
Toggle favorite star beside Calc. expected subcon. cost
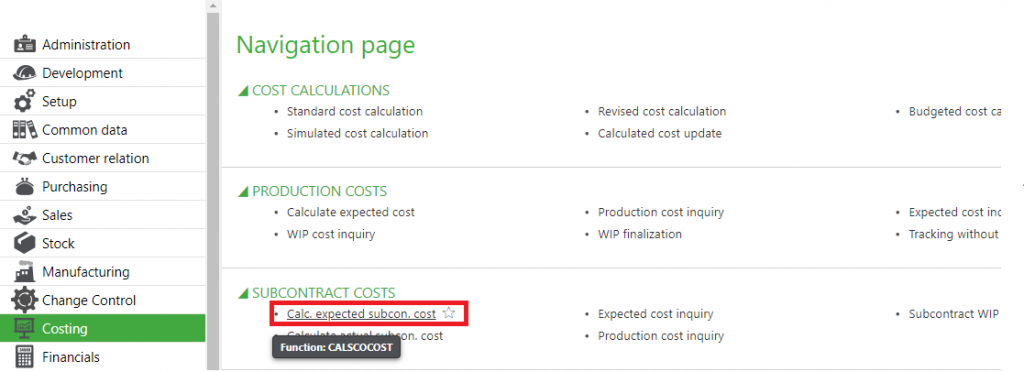[x=448, y=313]
